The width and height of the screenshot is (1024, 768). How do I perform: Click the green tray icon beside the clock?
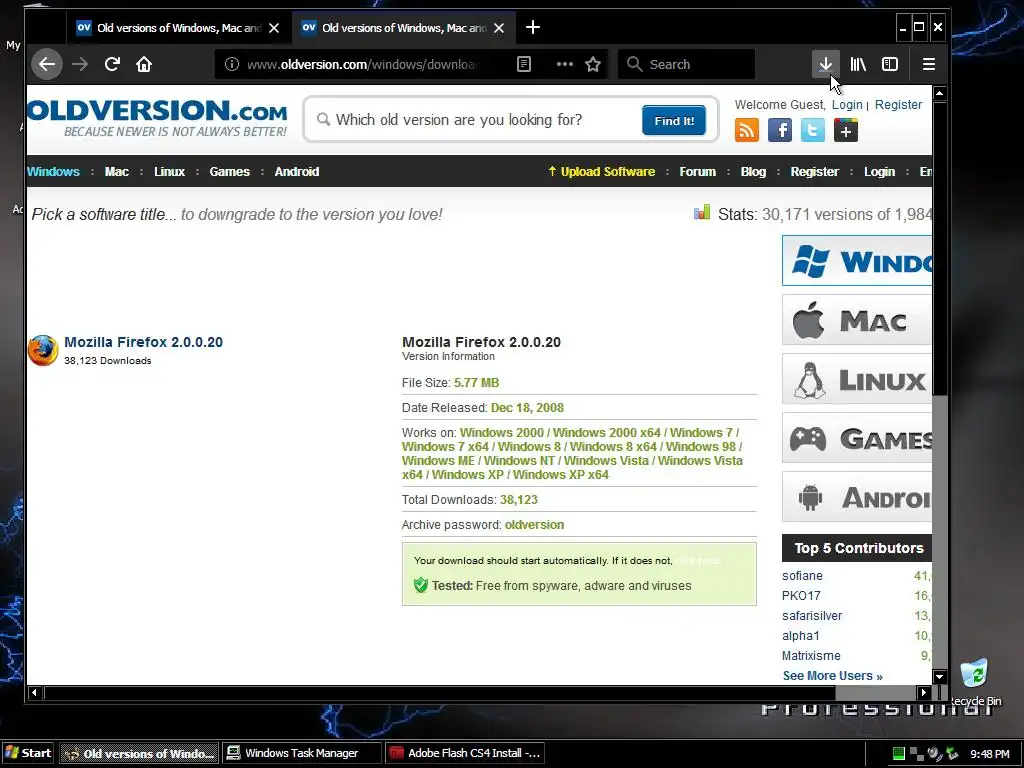click(899, 754)
